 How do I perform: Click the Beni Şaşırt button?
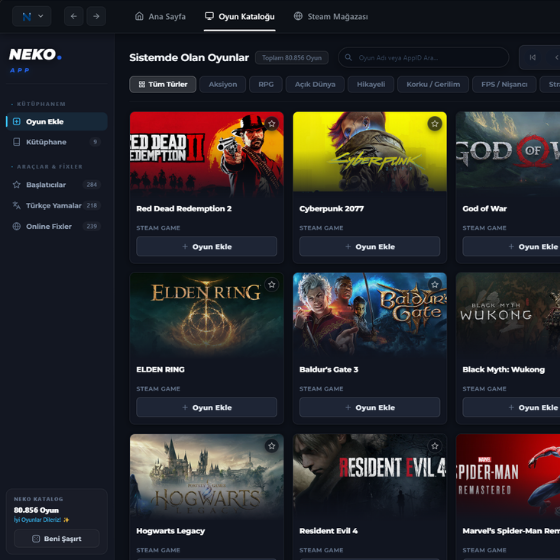click(x=57, y=539)
